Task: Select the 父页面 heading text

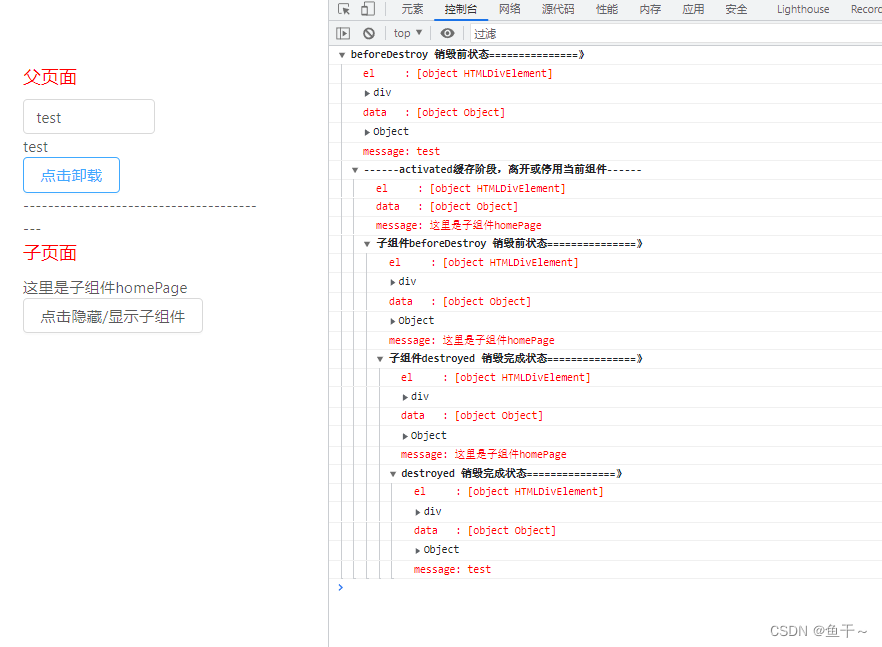Action: tap(50, 77)
